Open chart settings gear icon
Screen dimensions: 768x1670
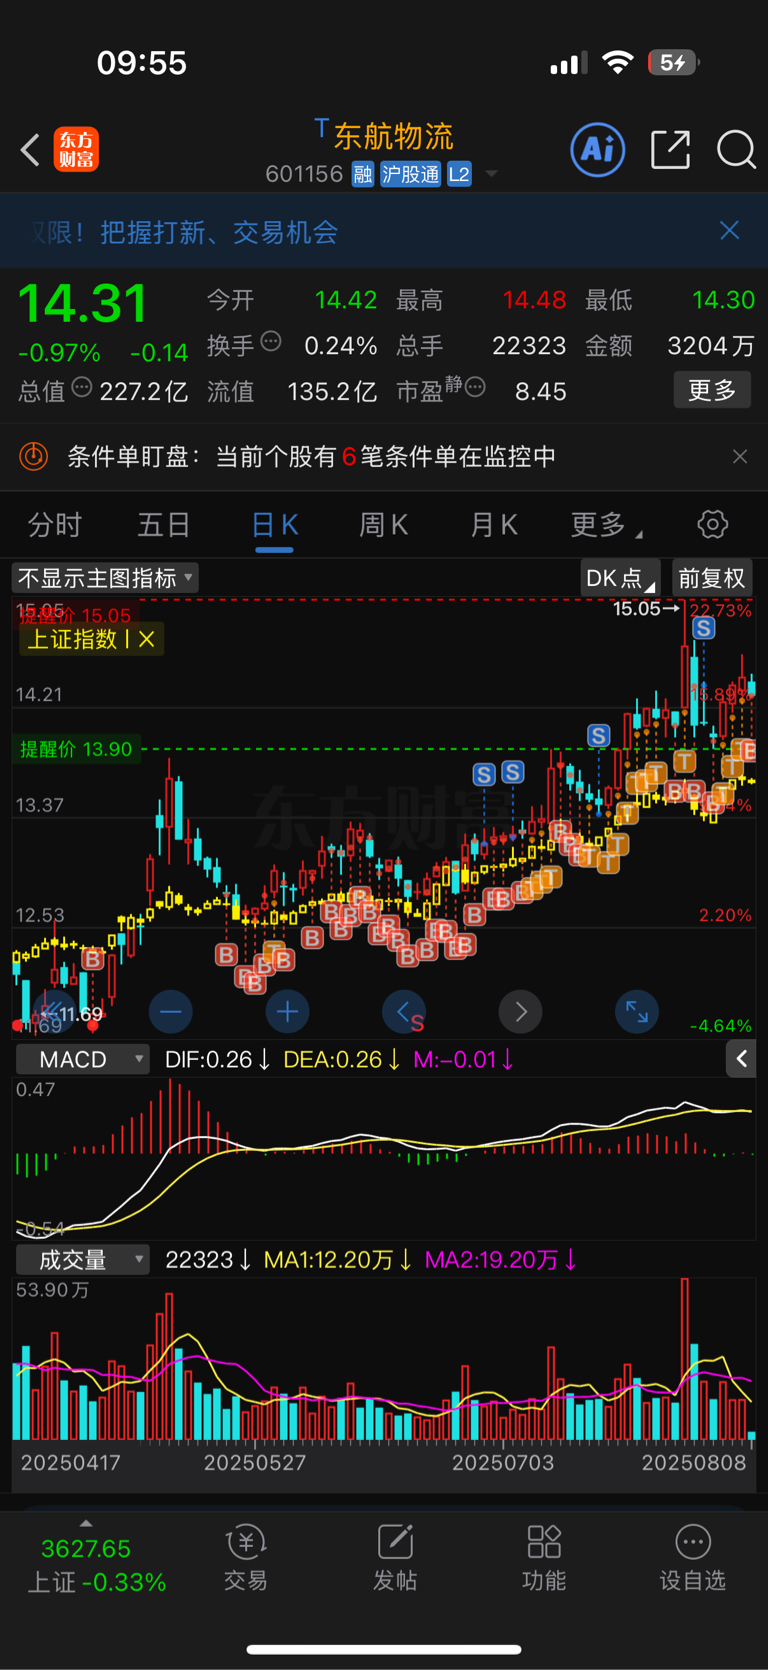[712, 524]
